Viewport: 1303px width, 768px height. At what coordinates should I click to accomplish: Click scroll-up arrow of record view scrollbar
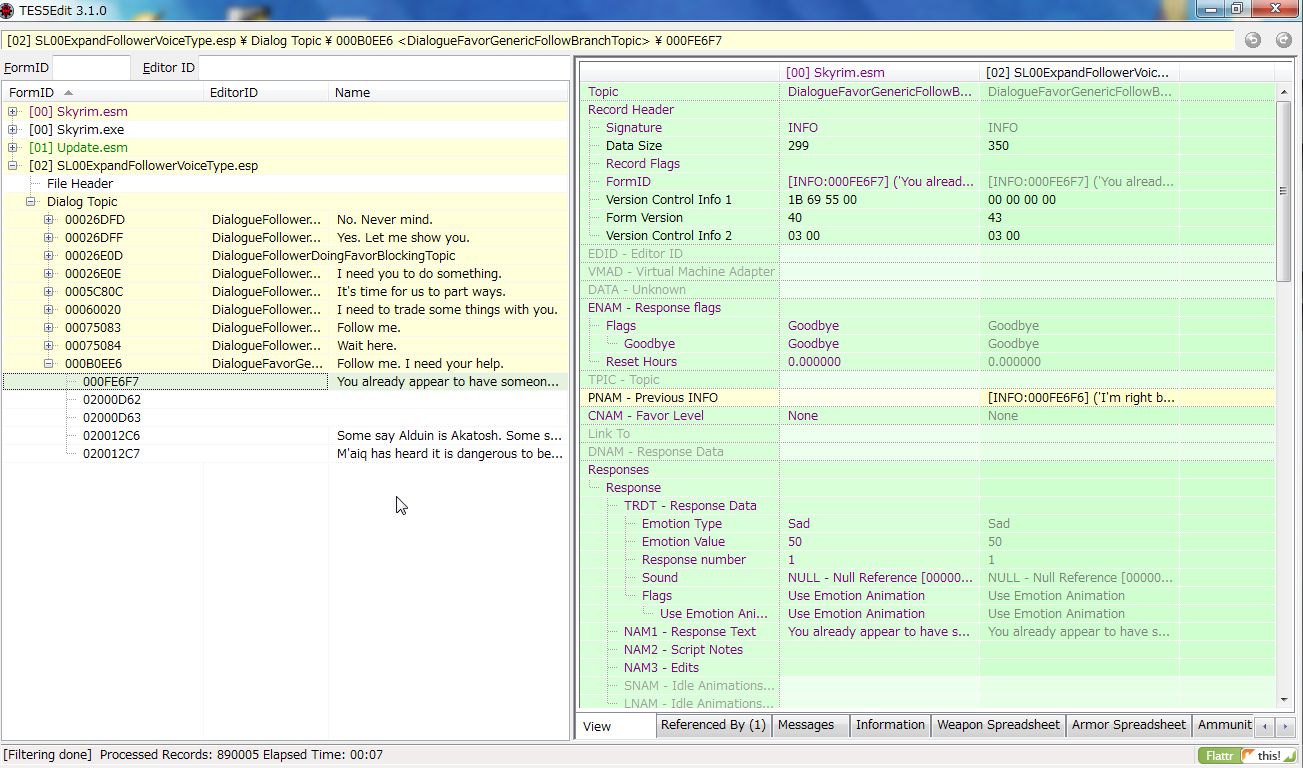pyautogui.click(x=1284, y=92)
